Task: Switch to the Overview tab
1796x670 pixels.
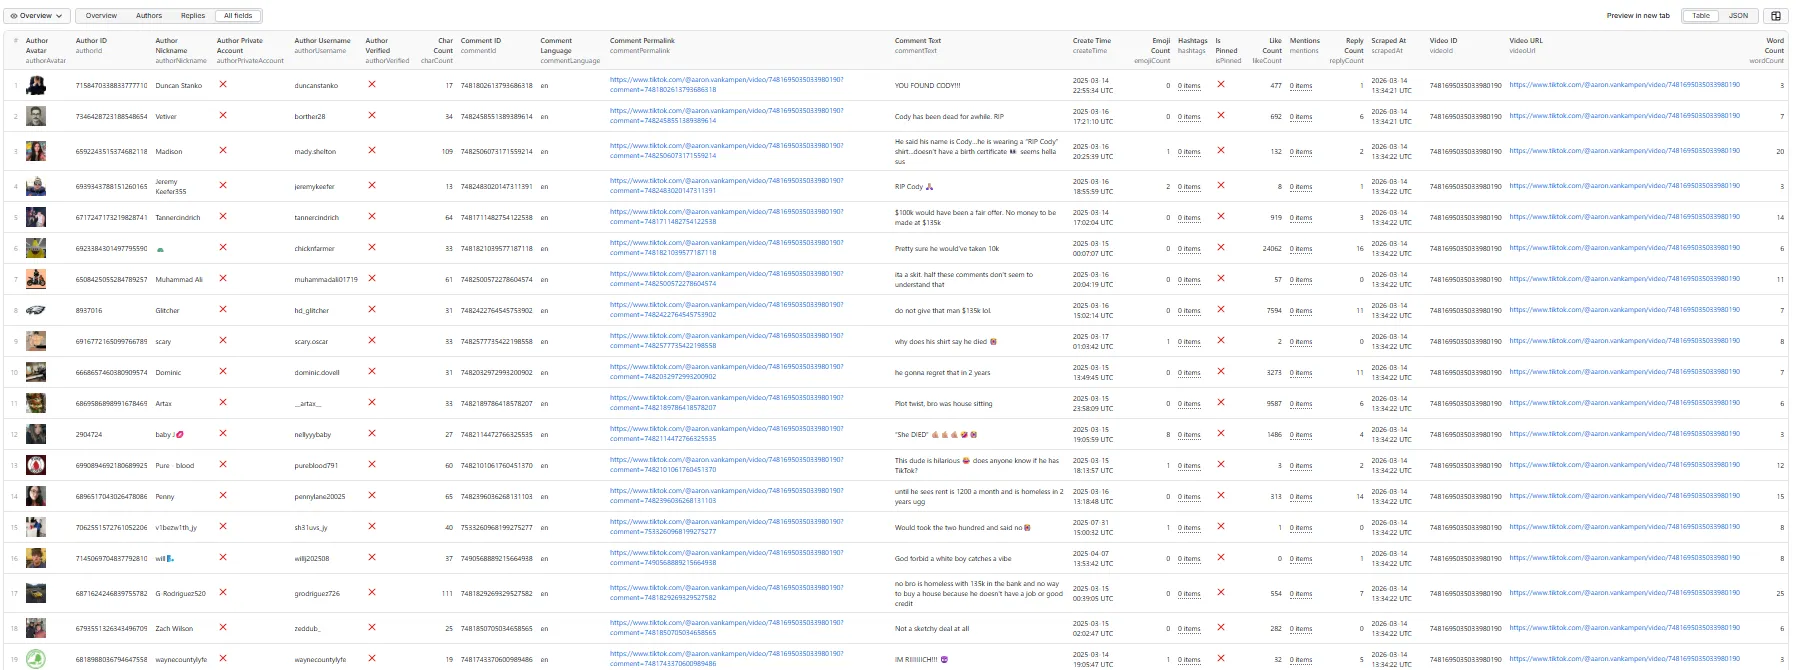Action: [101, 16]
